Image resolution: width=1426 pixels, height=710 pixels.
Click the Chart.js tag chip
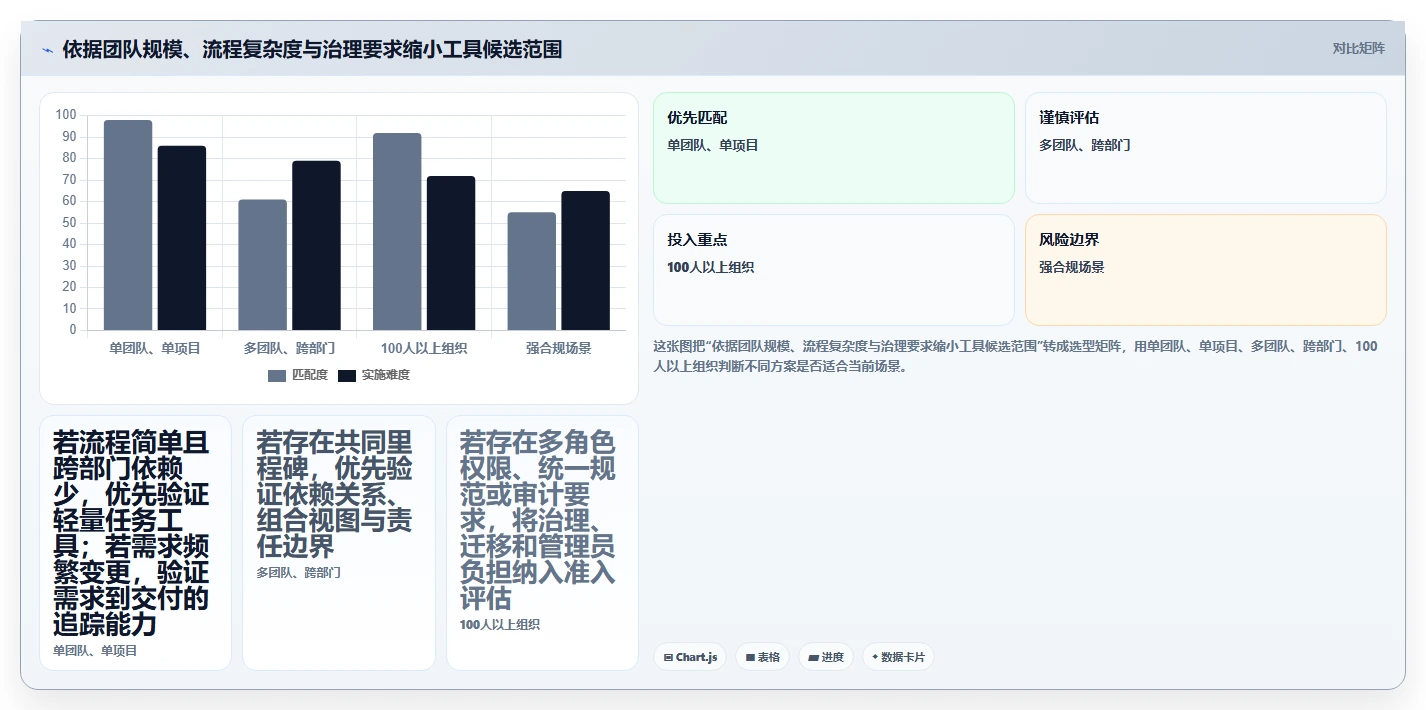pos(690,657)
